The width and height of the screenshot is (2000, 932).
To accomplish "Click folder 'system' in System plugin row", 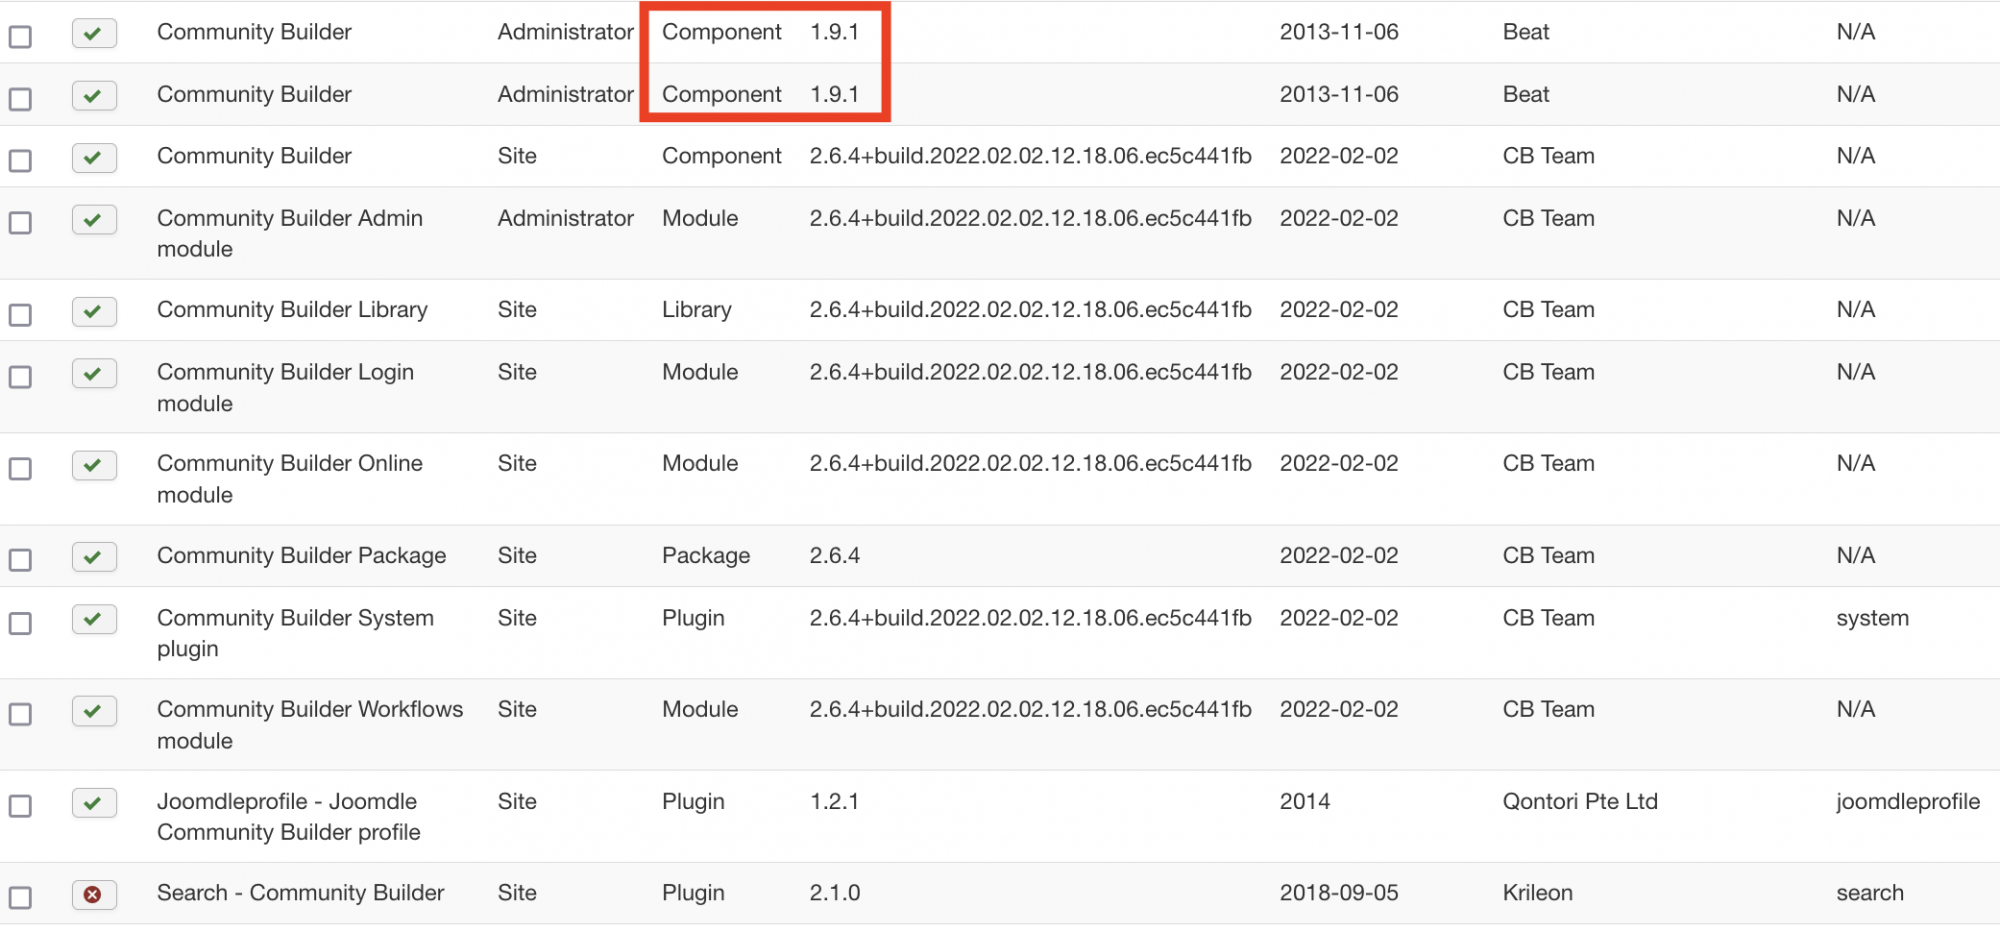I will [x=1873, y=619].
